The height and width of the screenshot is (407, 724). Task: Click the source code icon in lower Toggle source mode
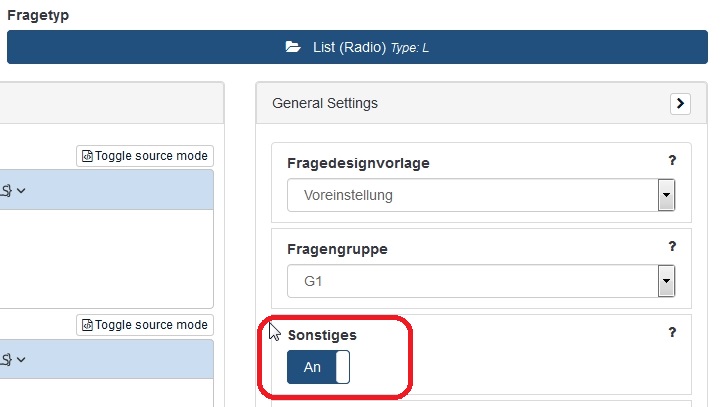(87, 325)
